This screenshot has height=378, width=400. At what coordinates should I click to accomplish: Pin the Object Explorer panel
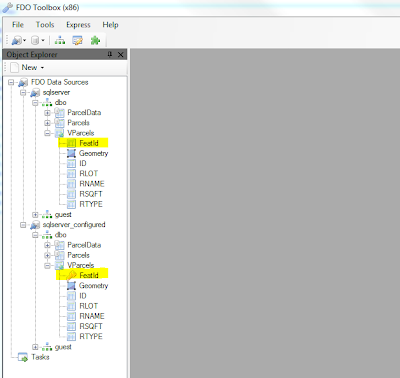(110, 54)
